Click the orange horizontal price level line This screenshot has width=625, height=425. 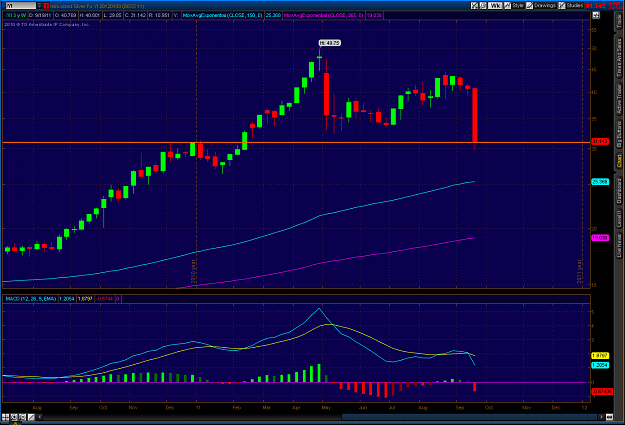[296, 142]
